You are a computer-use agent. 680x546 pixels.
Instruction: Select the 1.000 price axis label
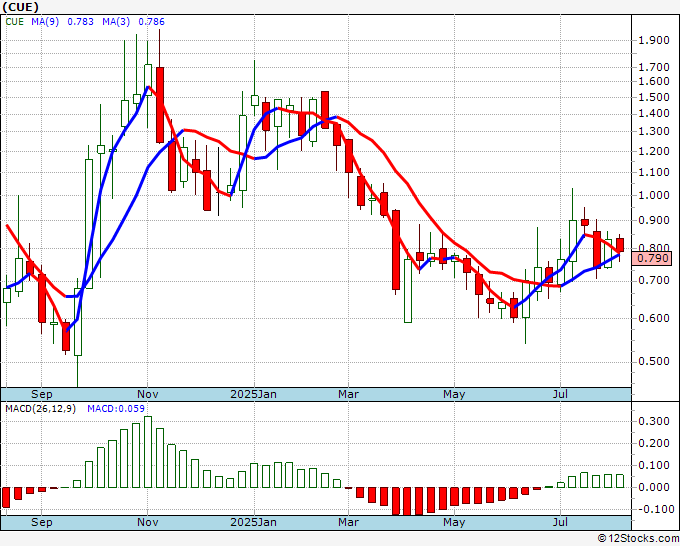[x=654, y=195]
